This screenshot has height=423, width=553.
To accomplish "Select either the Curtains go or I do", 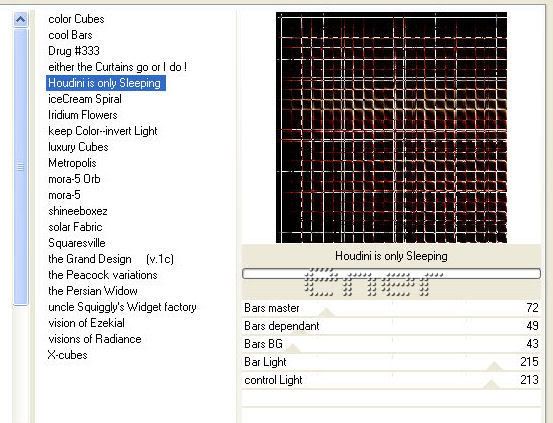I will click(117, 67).
